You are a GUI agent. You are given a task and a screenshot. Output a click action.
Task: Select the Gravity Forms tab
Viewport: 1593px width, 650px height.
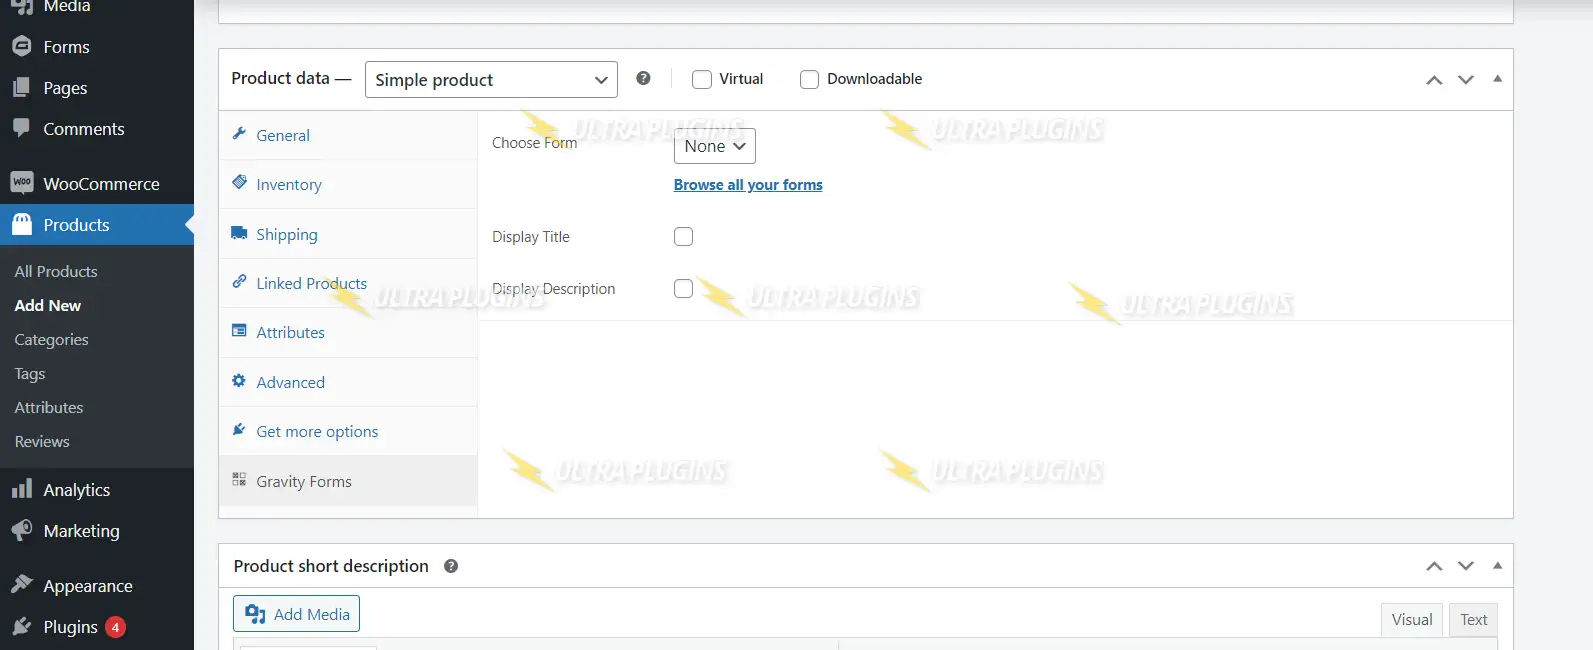(348, 481)
